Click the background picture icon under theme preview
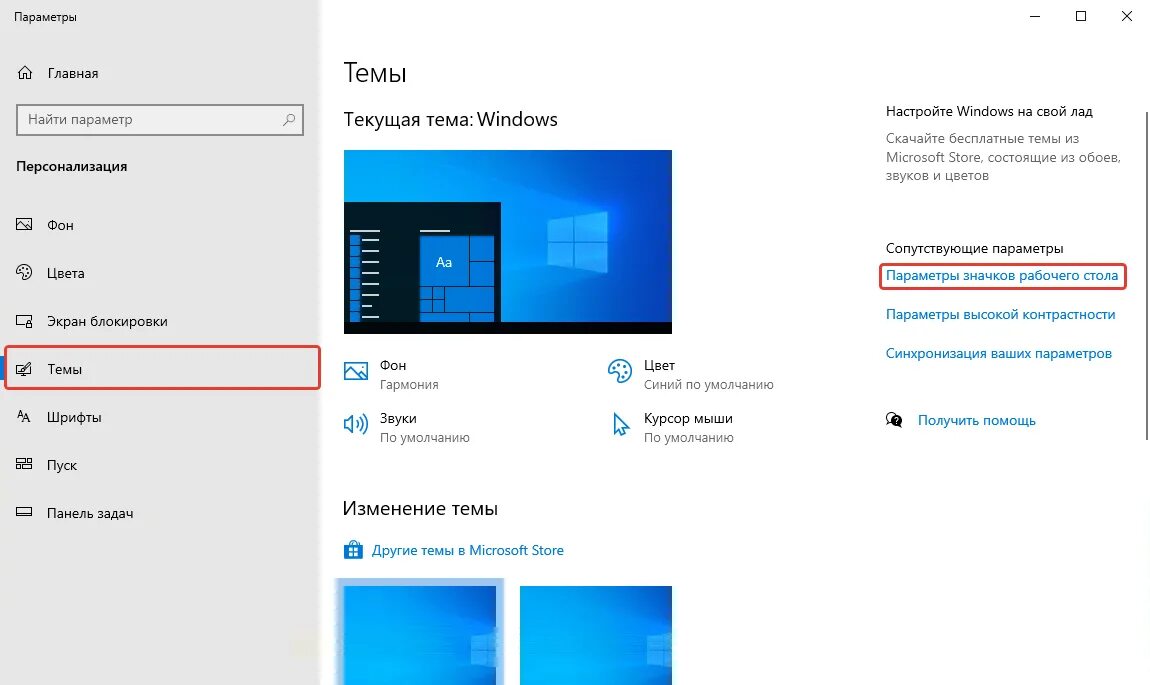 (x=356, y=370)
